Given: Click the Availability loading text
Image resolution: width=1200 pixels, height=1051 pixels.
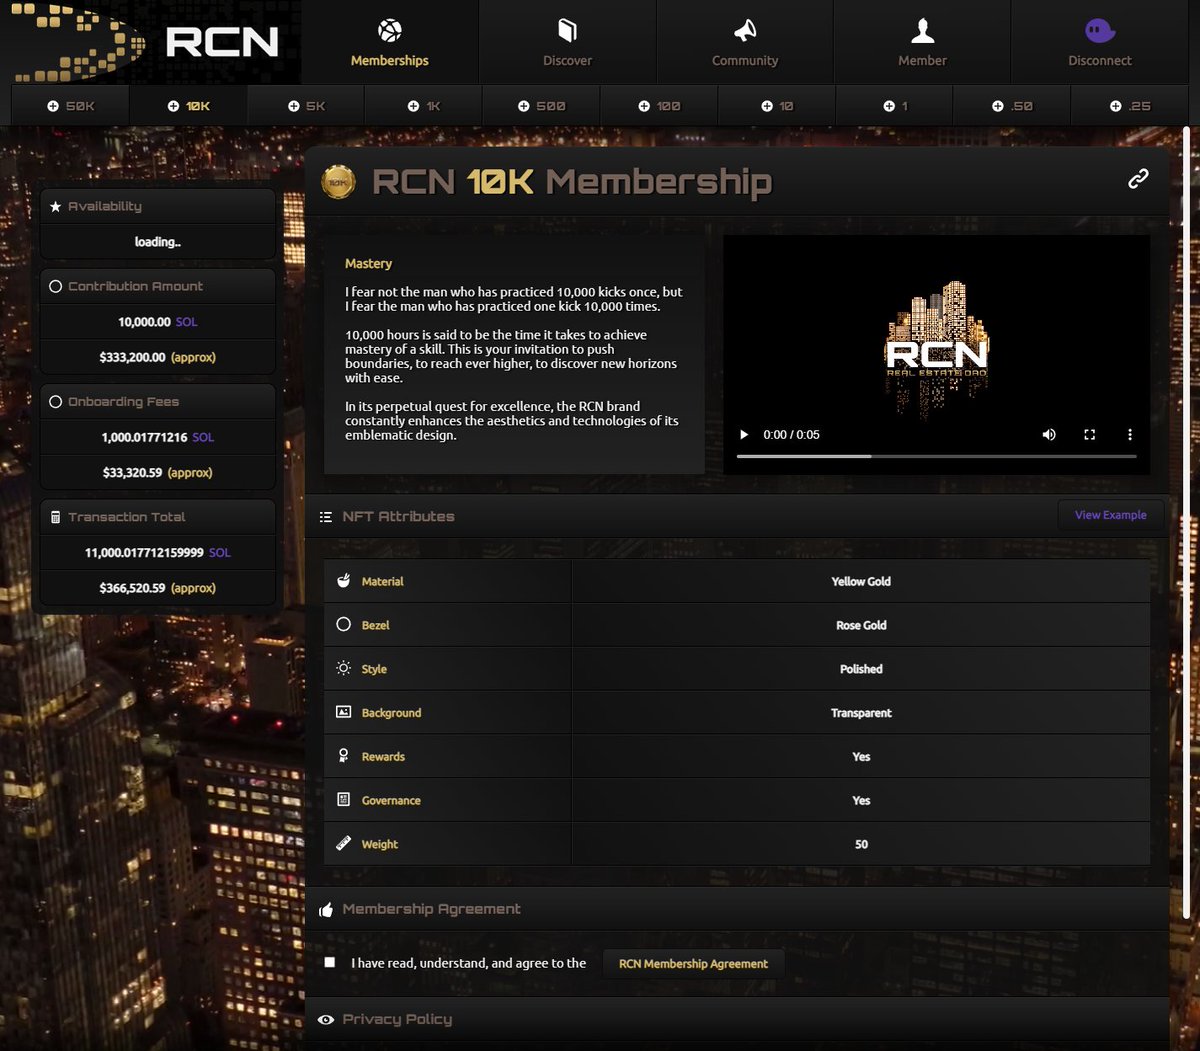Looking at the screenshot, I should click(158, 242).
